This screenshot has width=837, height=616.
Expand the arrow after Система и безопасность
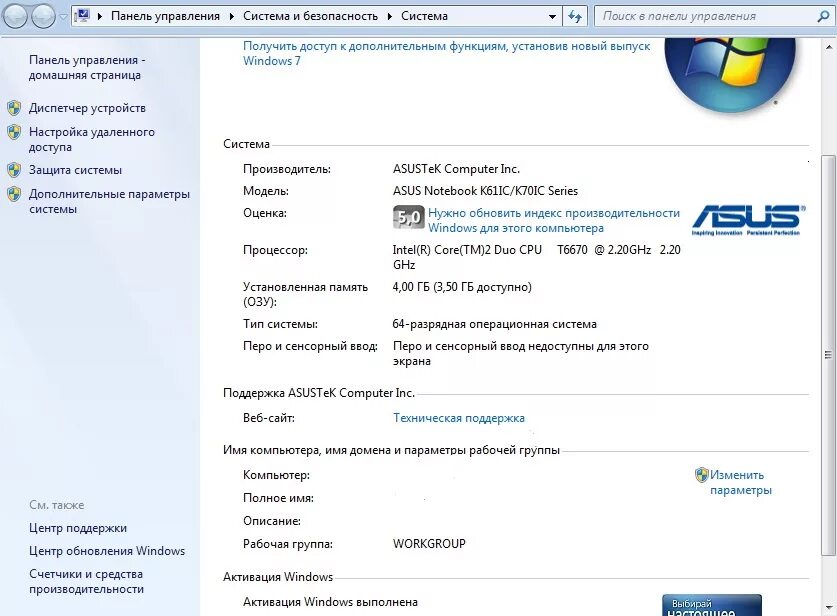[390, 17]
